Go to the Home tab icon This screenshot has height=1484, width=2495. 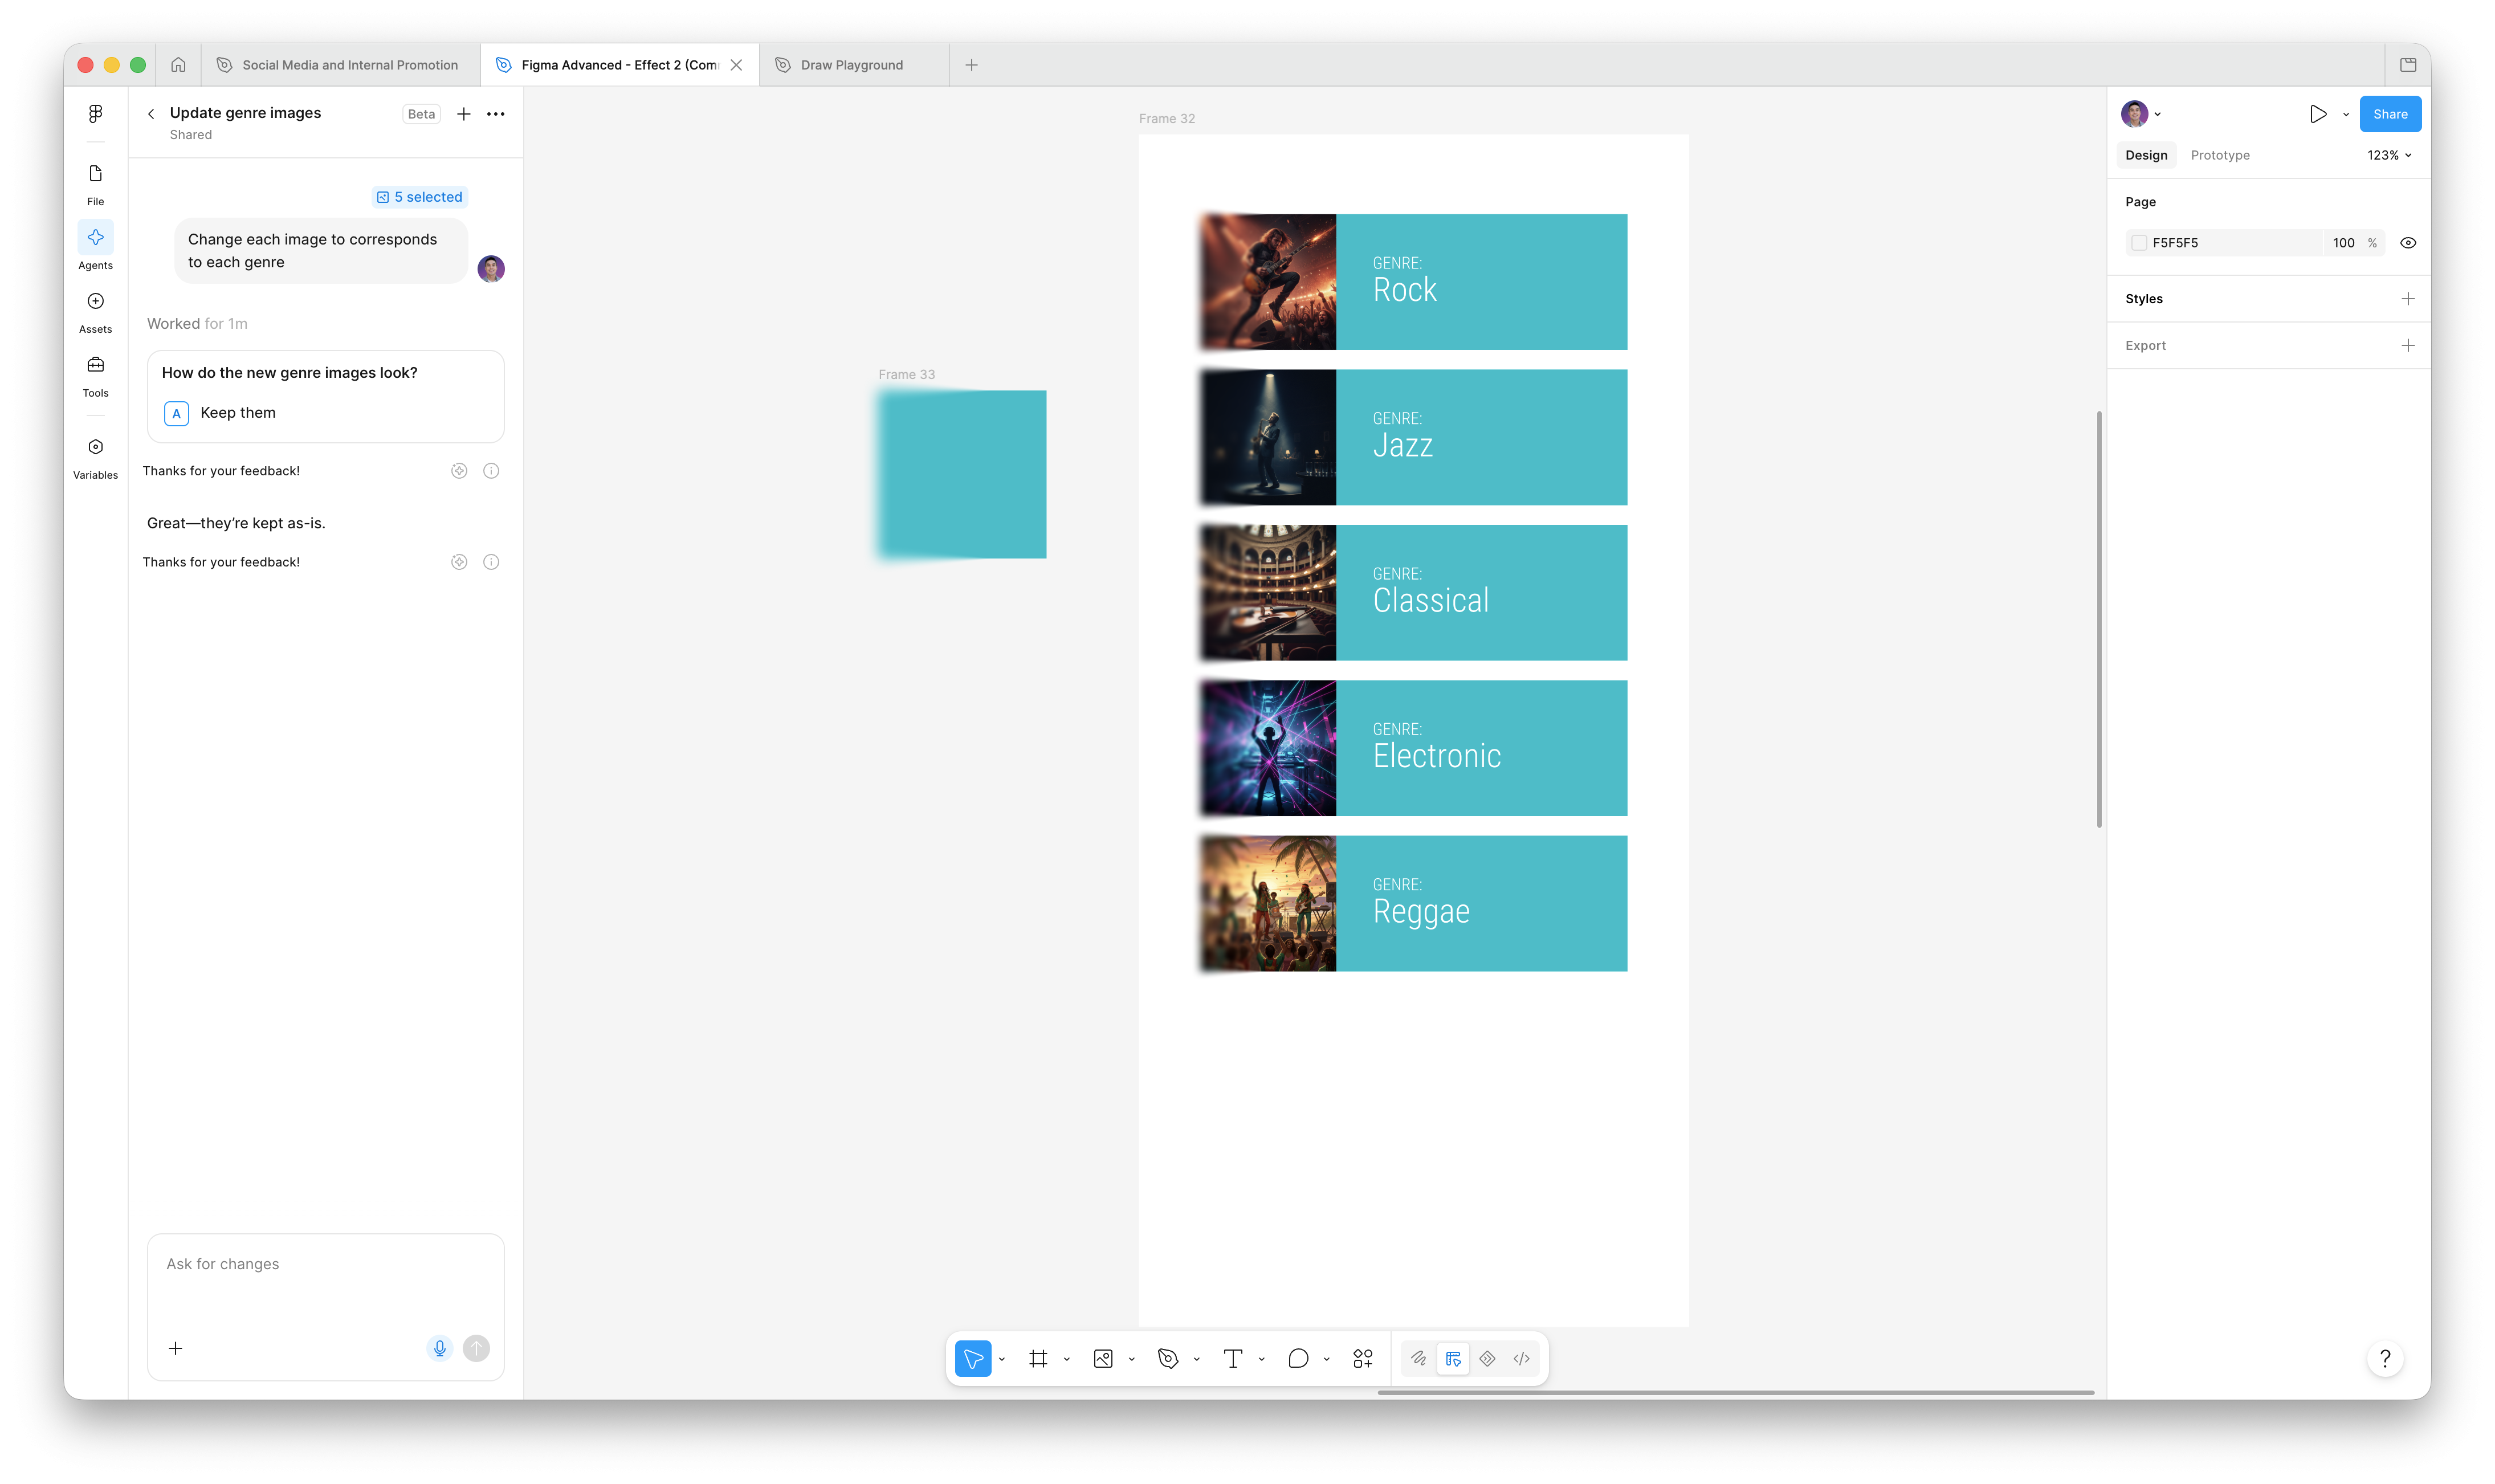178,65
